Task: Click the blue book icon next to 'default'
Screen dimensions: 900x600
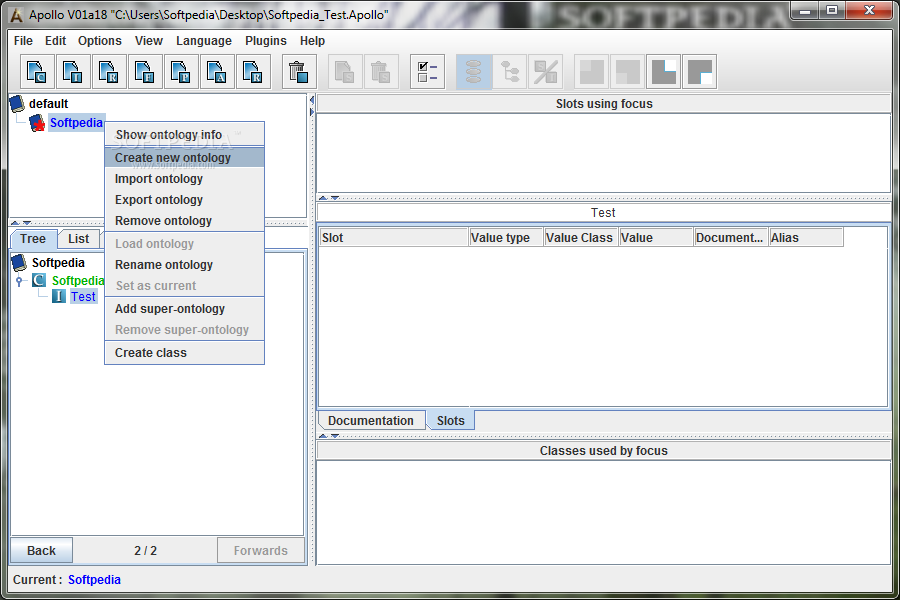Action: pos(17,104)
